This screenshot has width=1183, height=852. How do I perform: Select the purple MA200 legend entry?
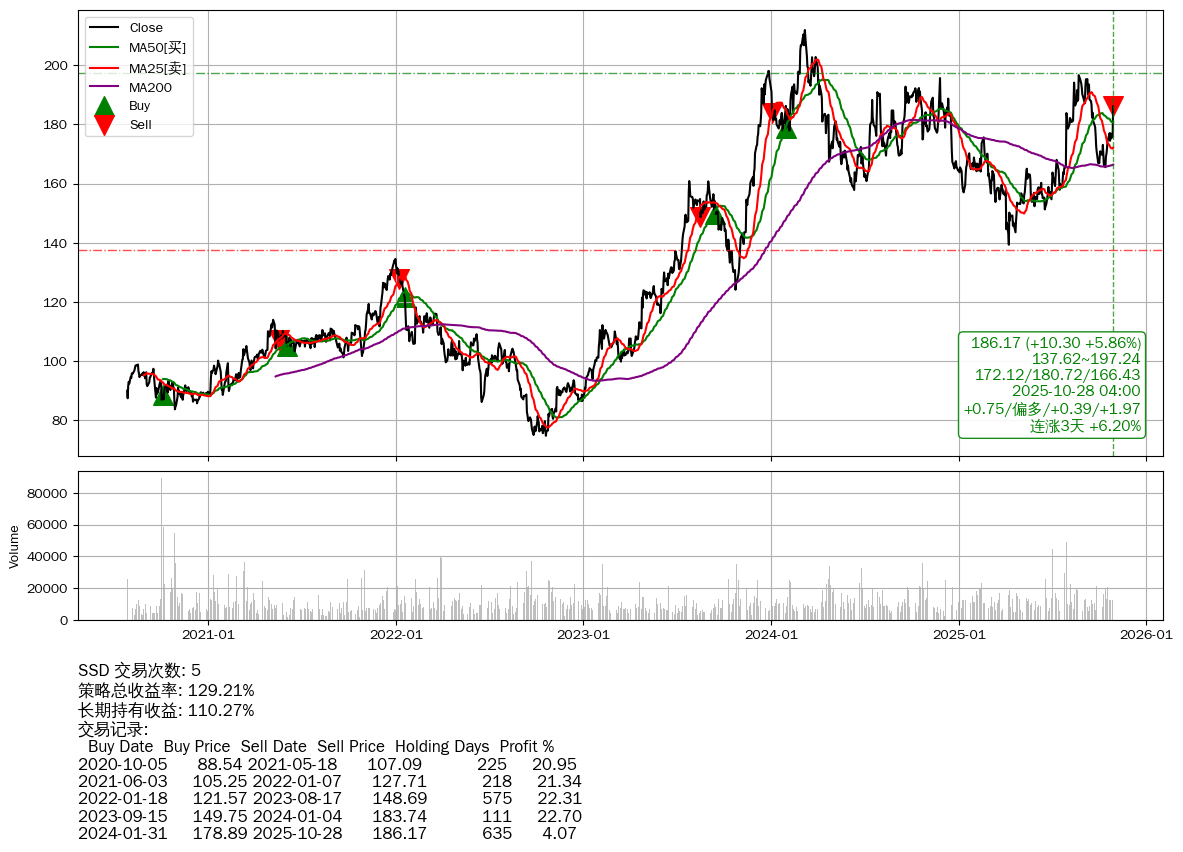pos(150,87)
